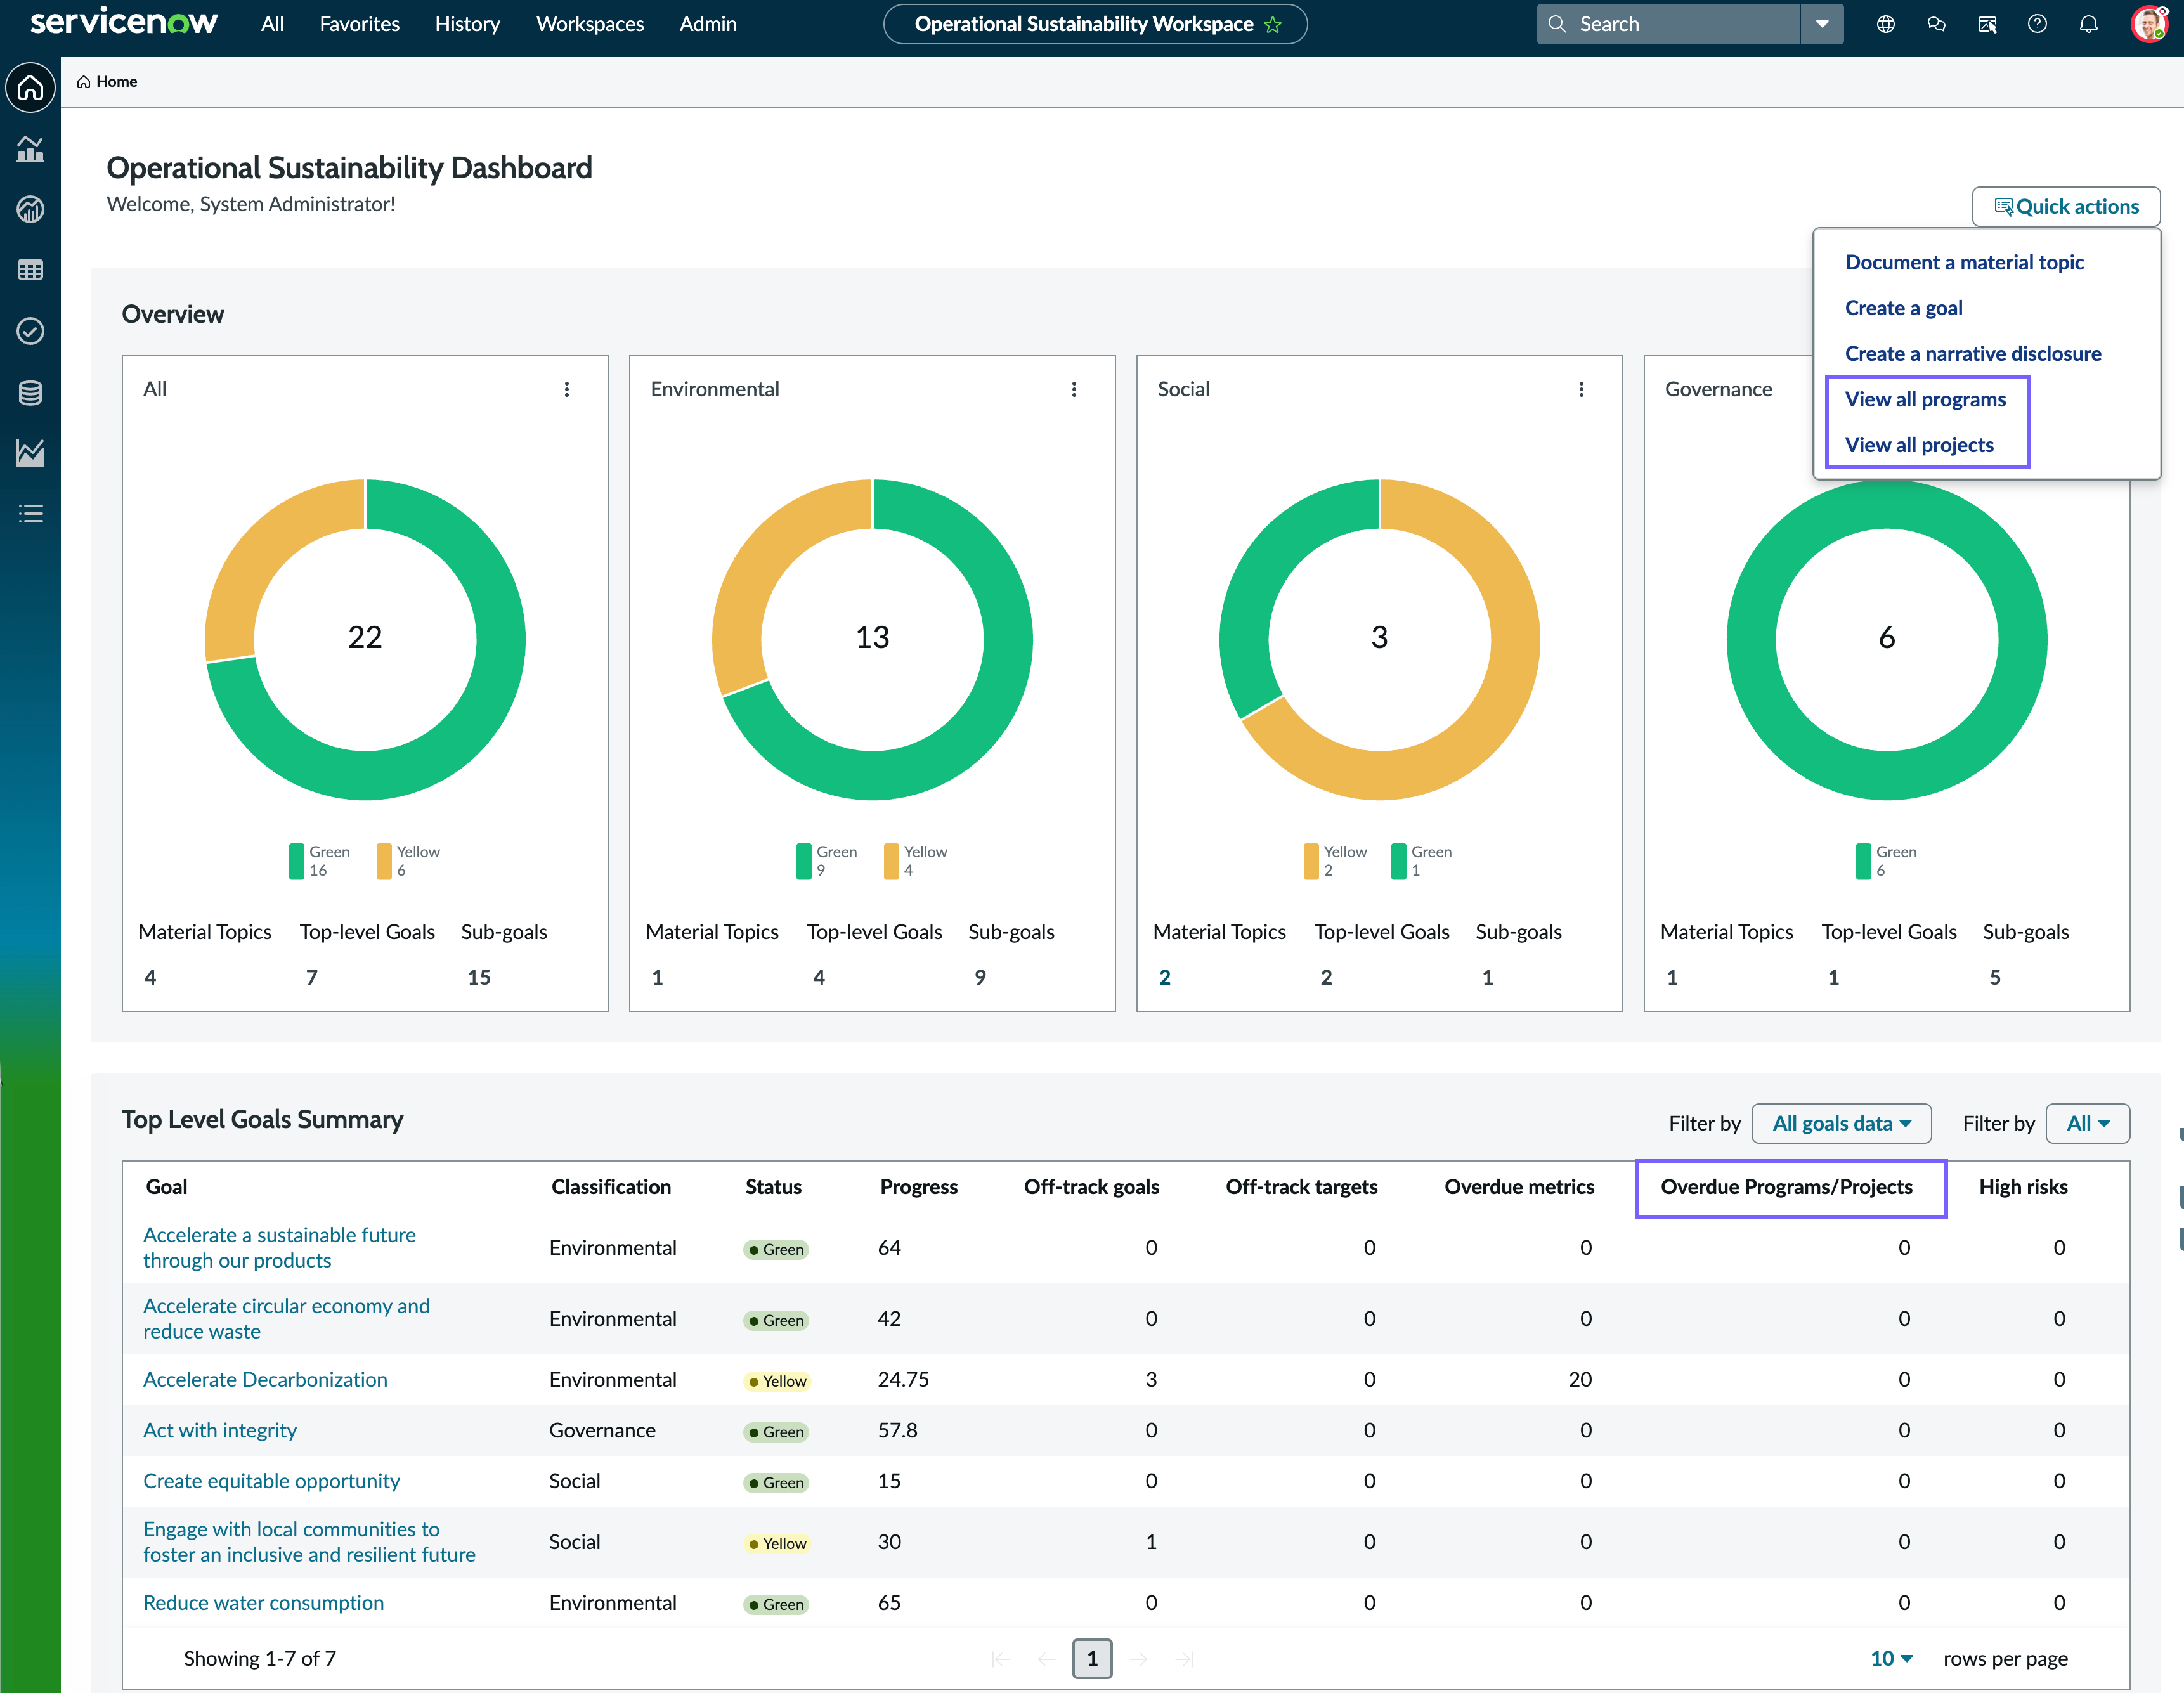This screenshot has height=1693, width=2184.
Task: Open the help question mark icon
Action: 2037,24
